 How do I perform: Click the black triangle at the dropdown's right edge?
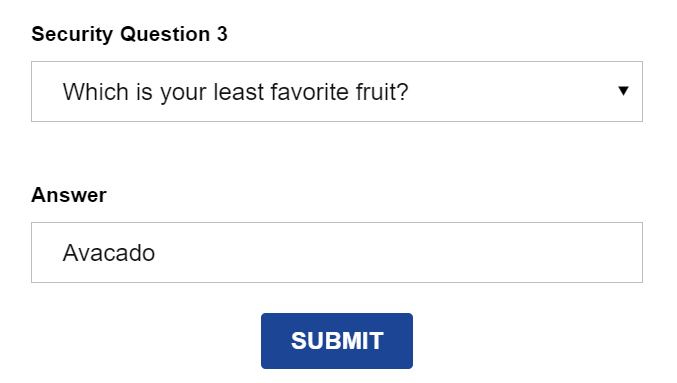pos(623,91)
